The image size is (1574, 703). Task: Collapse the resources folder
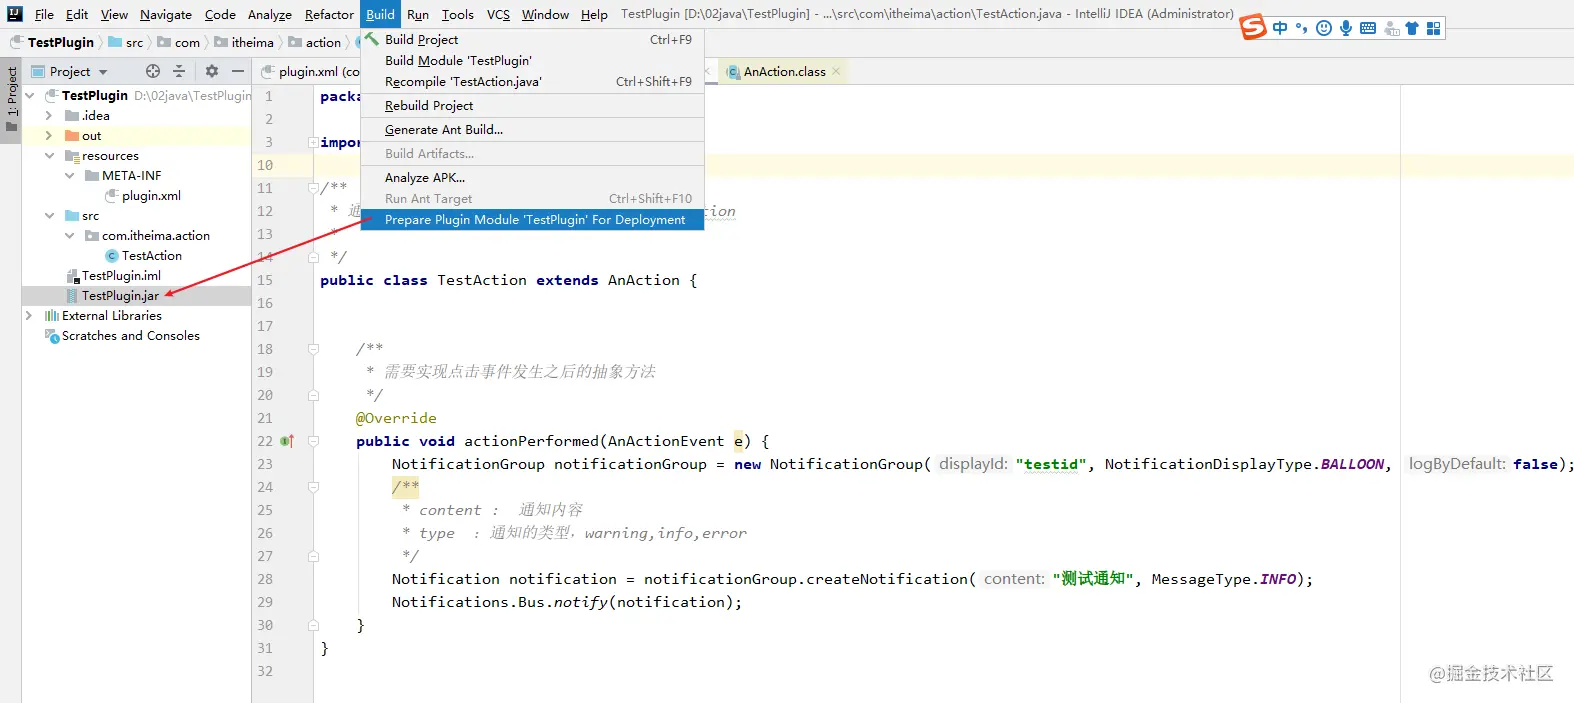[x=49, y=156]
